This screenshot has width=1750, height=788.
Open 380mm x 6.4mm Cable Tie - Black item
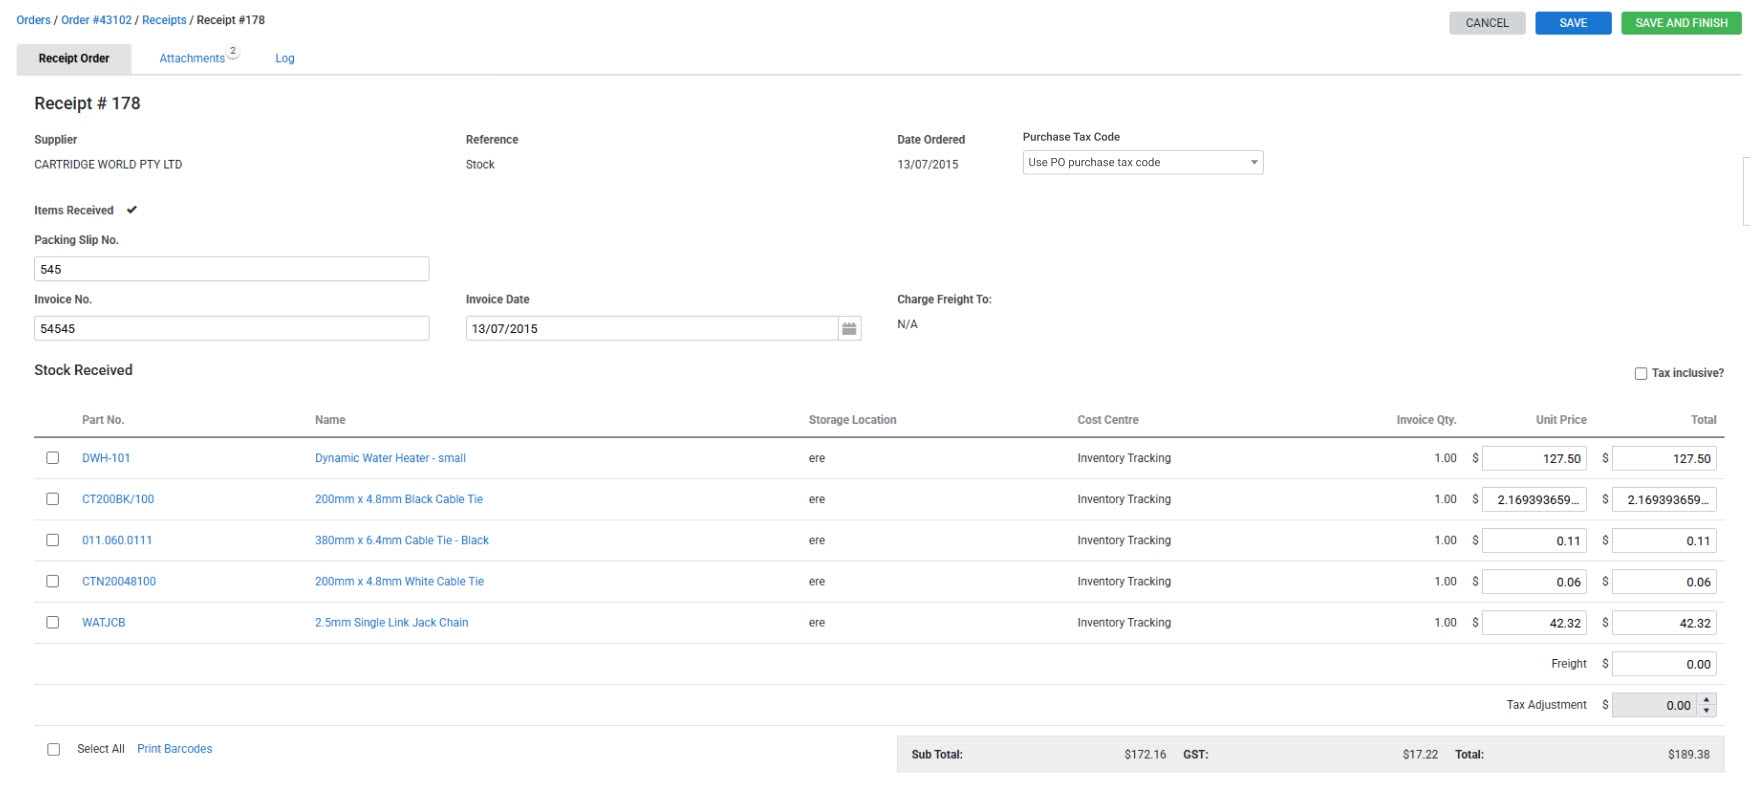(x=402, y=540)
